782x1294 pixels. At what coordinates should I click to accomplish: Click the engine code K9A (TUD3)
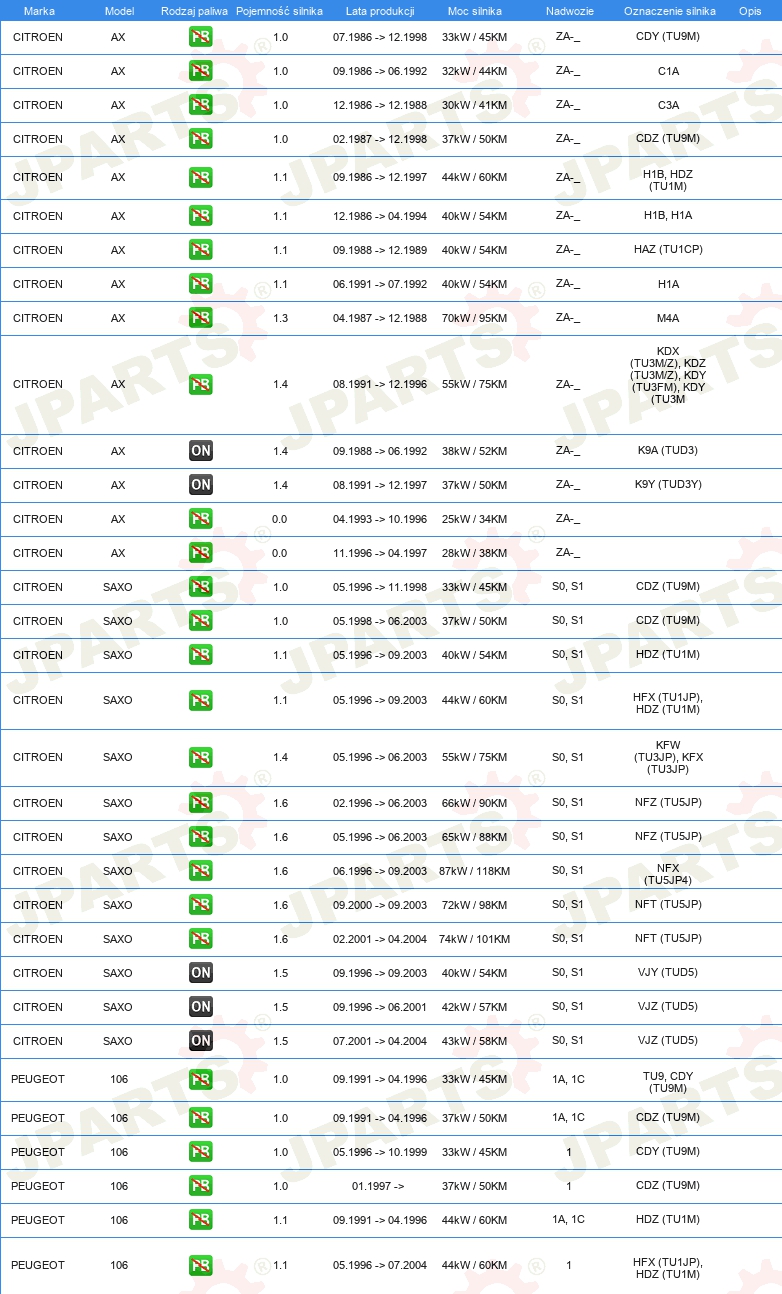click(668, 451)
